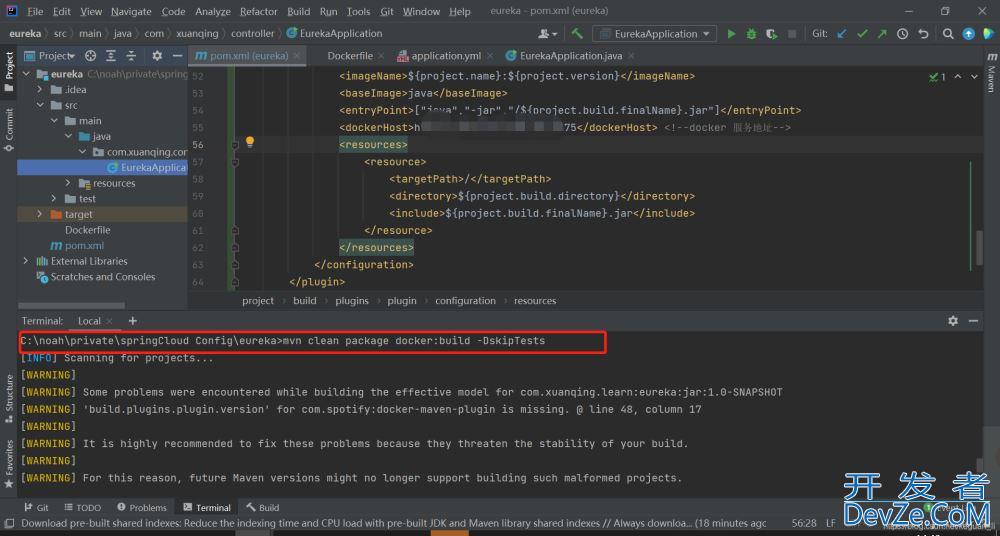Open the EurekaApplication run configuration dropdown
The image size is (1000, 536).
(654, 34)
